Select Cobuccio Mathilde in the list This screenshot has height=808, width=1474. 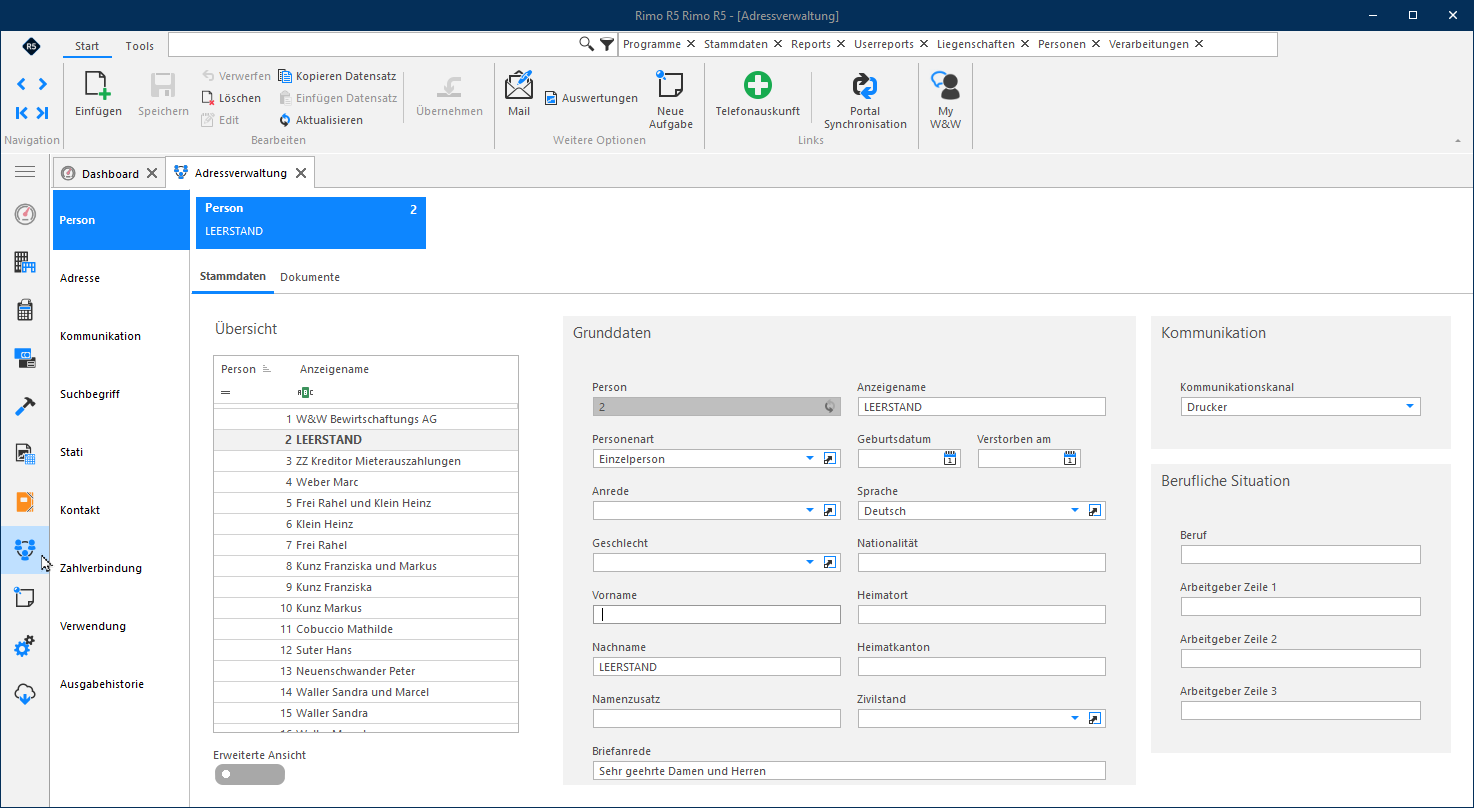click(366, 629)
